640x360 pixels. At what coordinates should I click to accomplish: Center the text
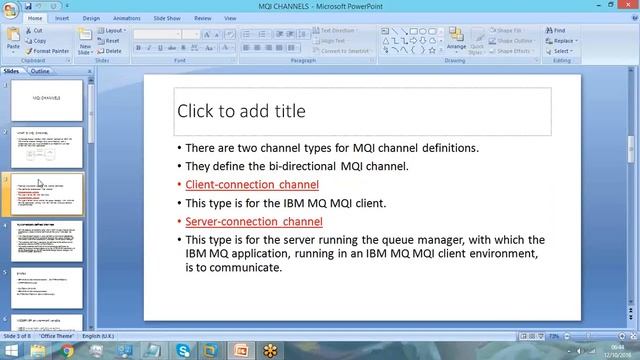click(x=257, y=48)
